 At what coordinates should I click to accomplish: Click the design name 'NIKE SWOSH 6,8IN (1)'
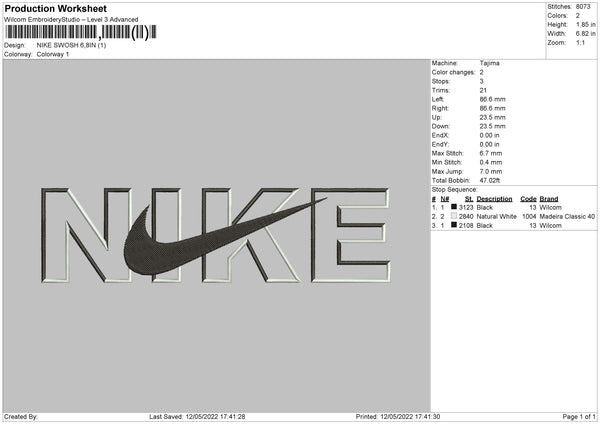pos(71,45)
